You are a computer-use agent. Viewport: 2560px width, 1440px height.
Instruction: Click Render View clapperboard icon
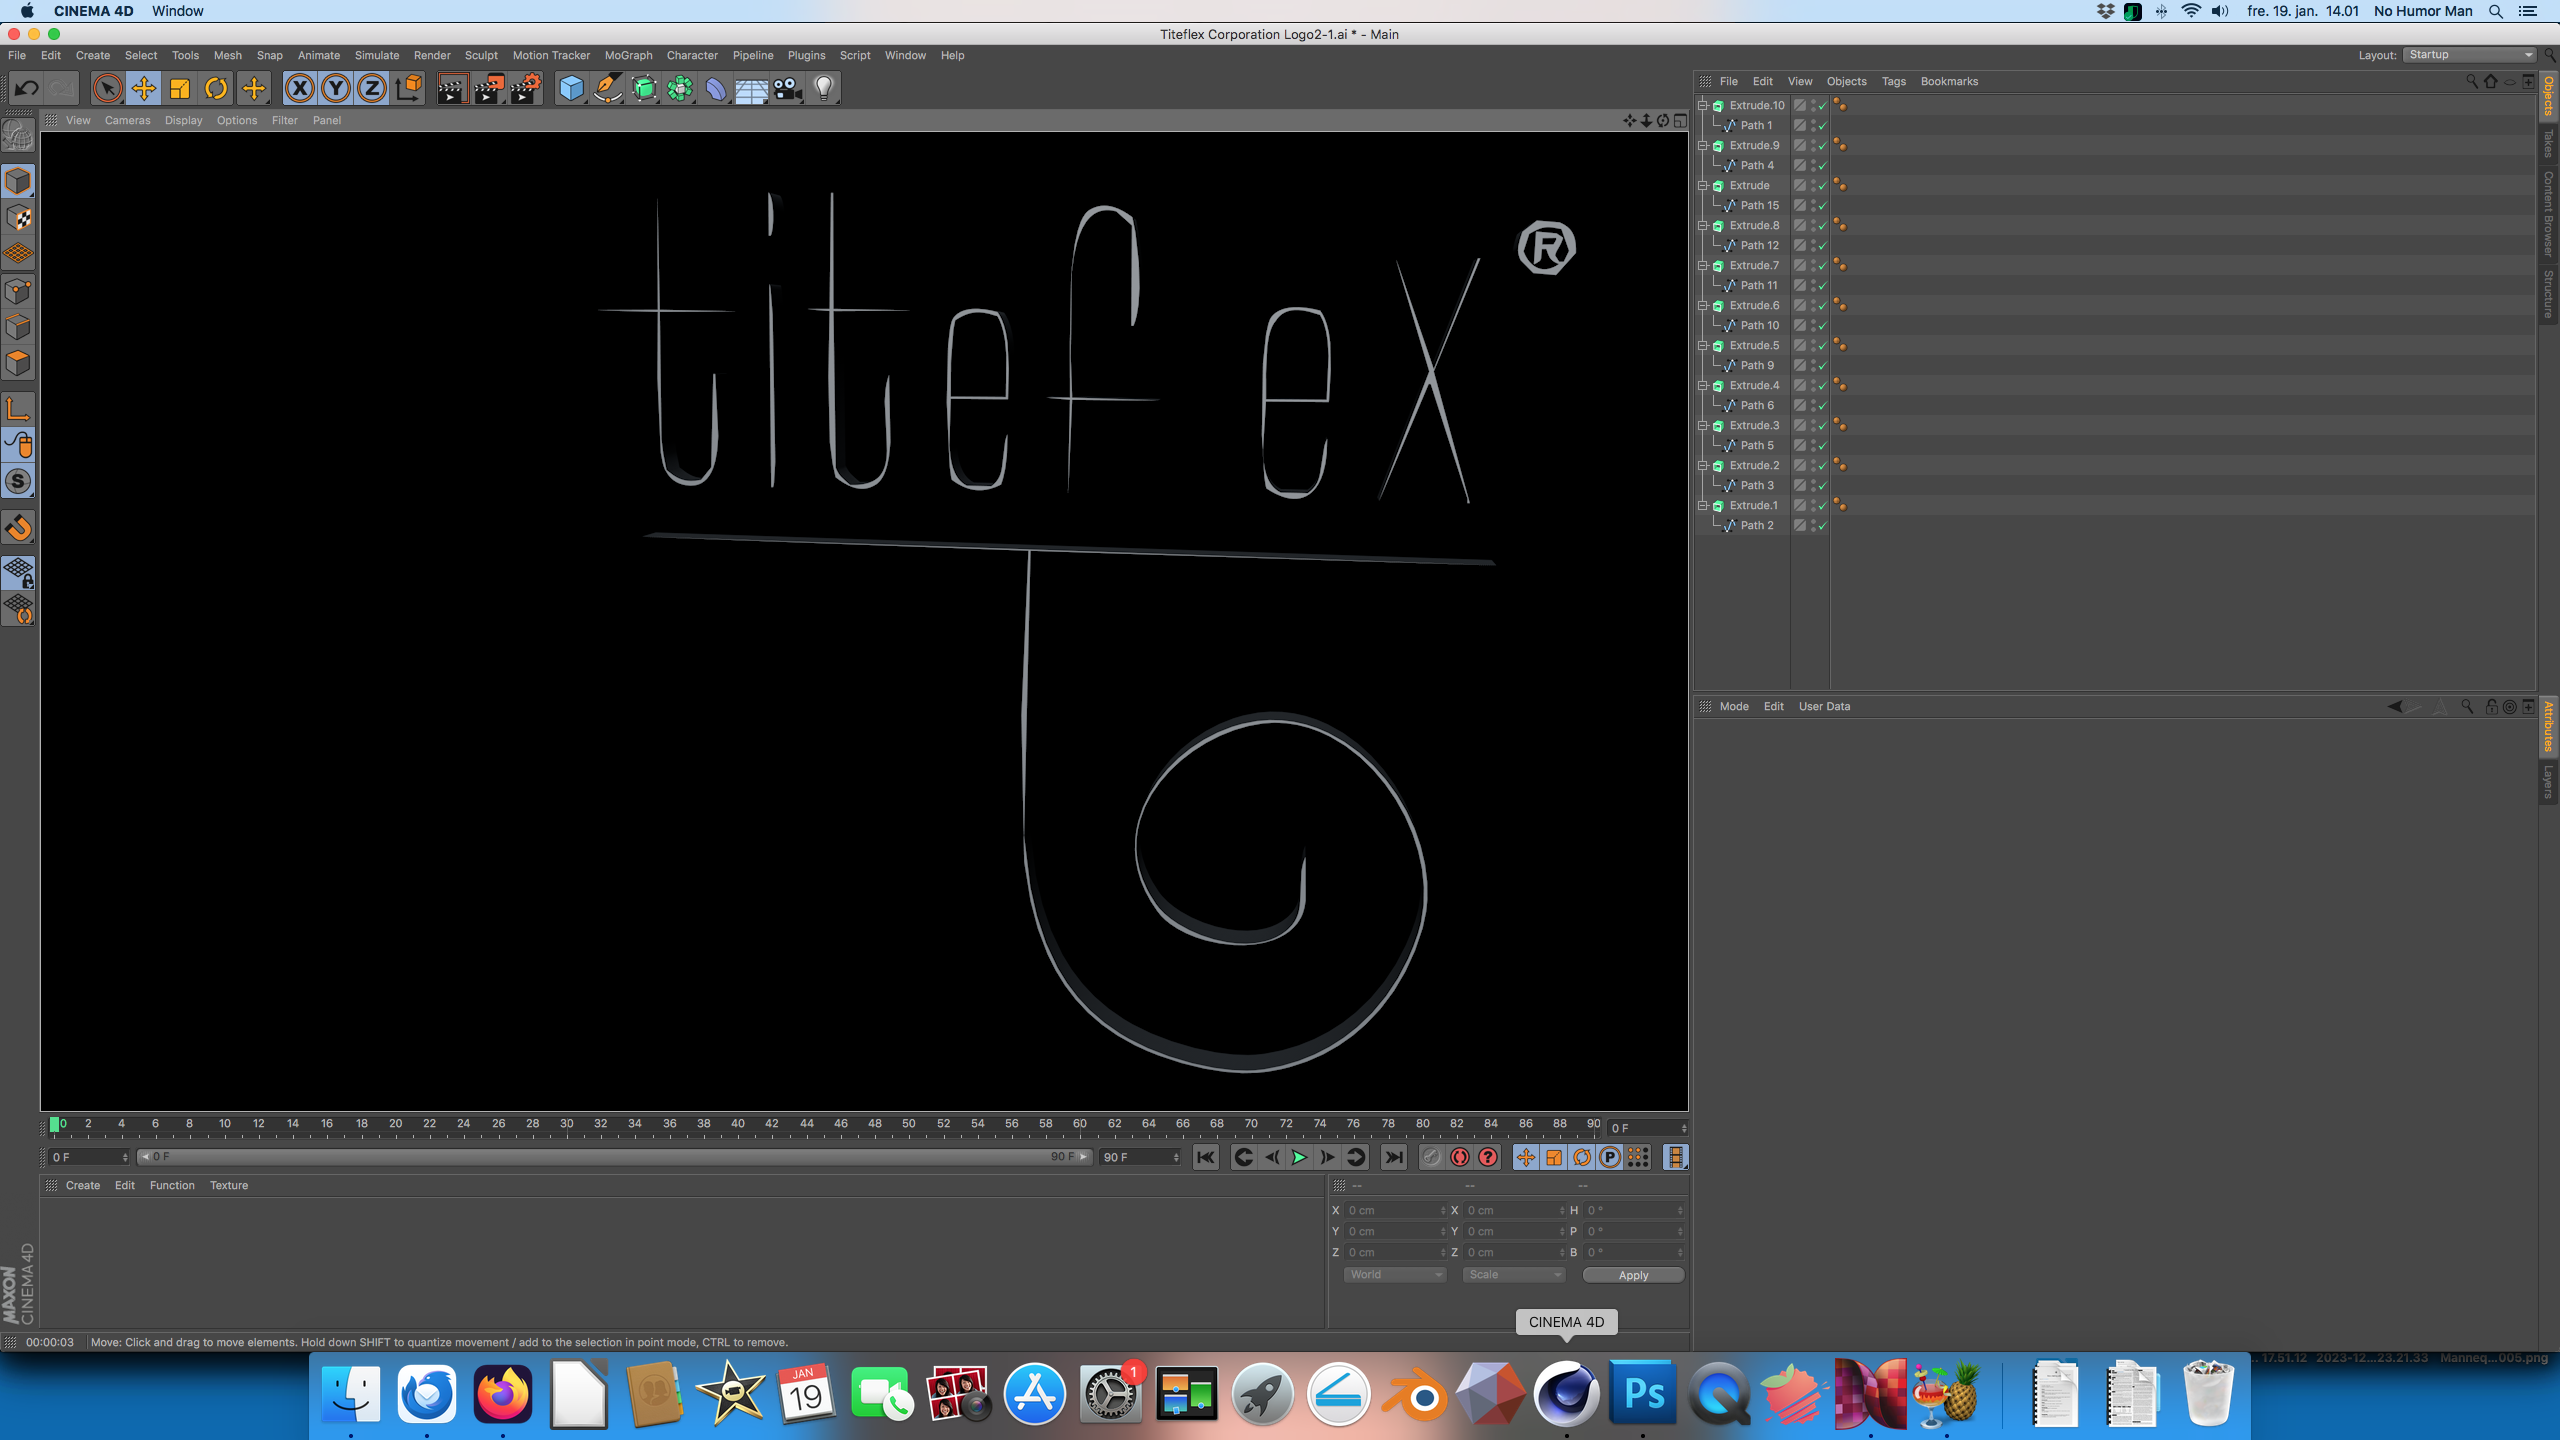pos(452,88)
